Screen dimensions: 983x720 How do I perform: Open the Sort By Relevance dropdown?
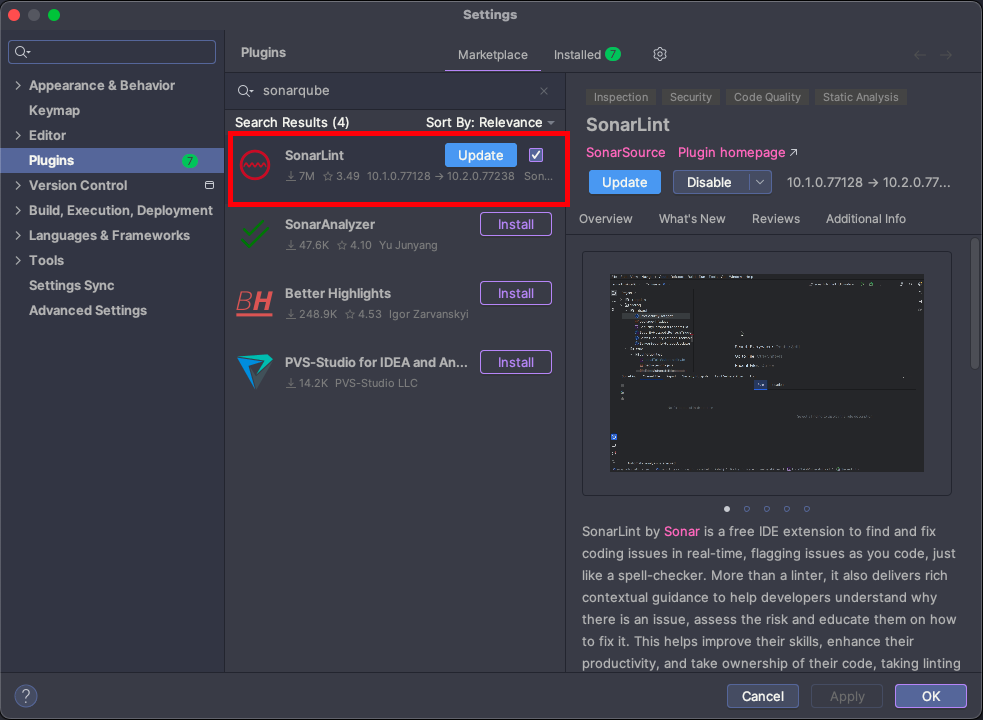[x=490, y=122]
